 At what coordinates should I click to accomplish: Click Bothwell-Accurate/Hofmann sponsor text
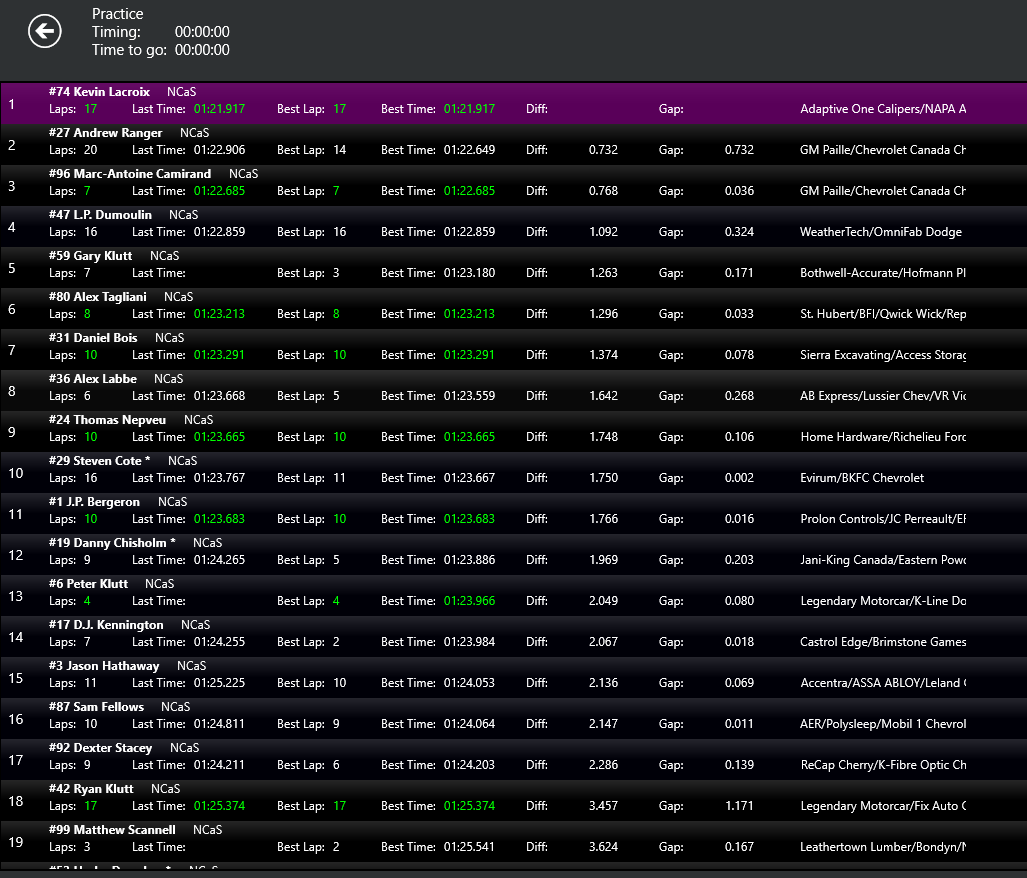click(x=883, y=273)
